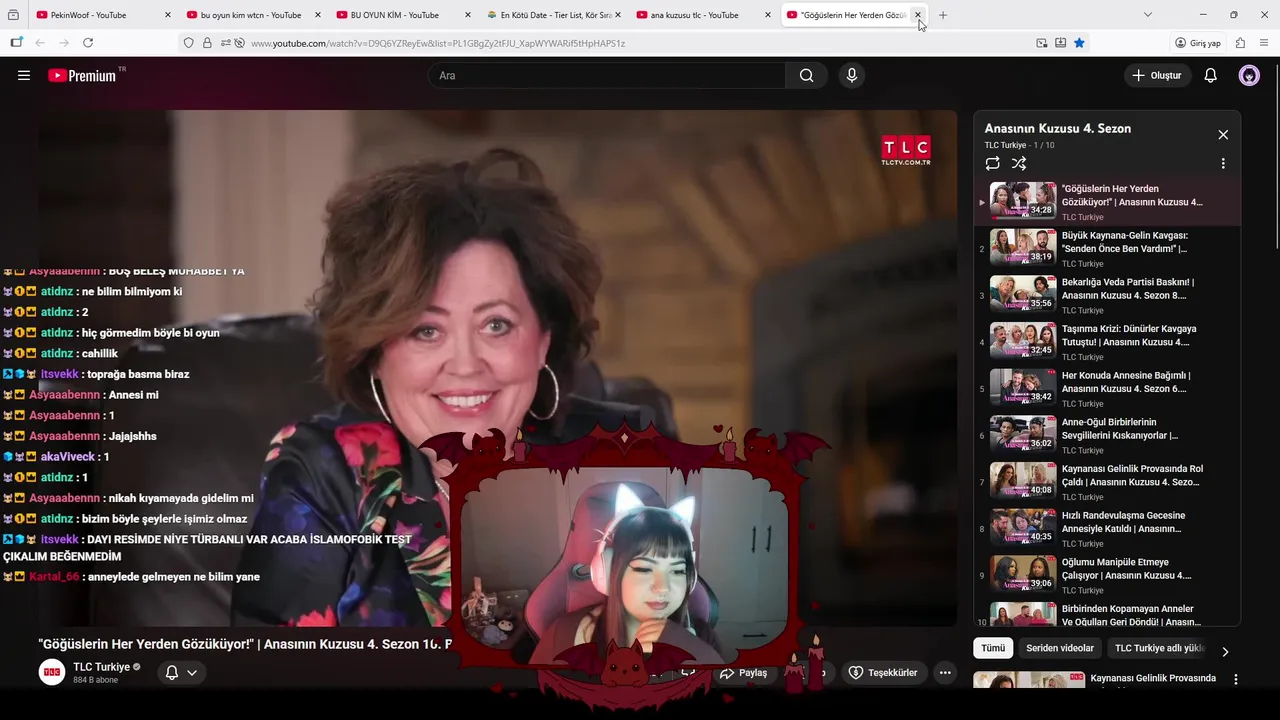Screen dimensions: 1280x720
Task: Open the Oluştur create menu
Action: coord(1157,75)
